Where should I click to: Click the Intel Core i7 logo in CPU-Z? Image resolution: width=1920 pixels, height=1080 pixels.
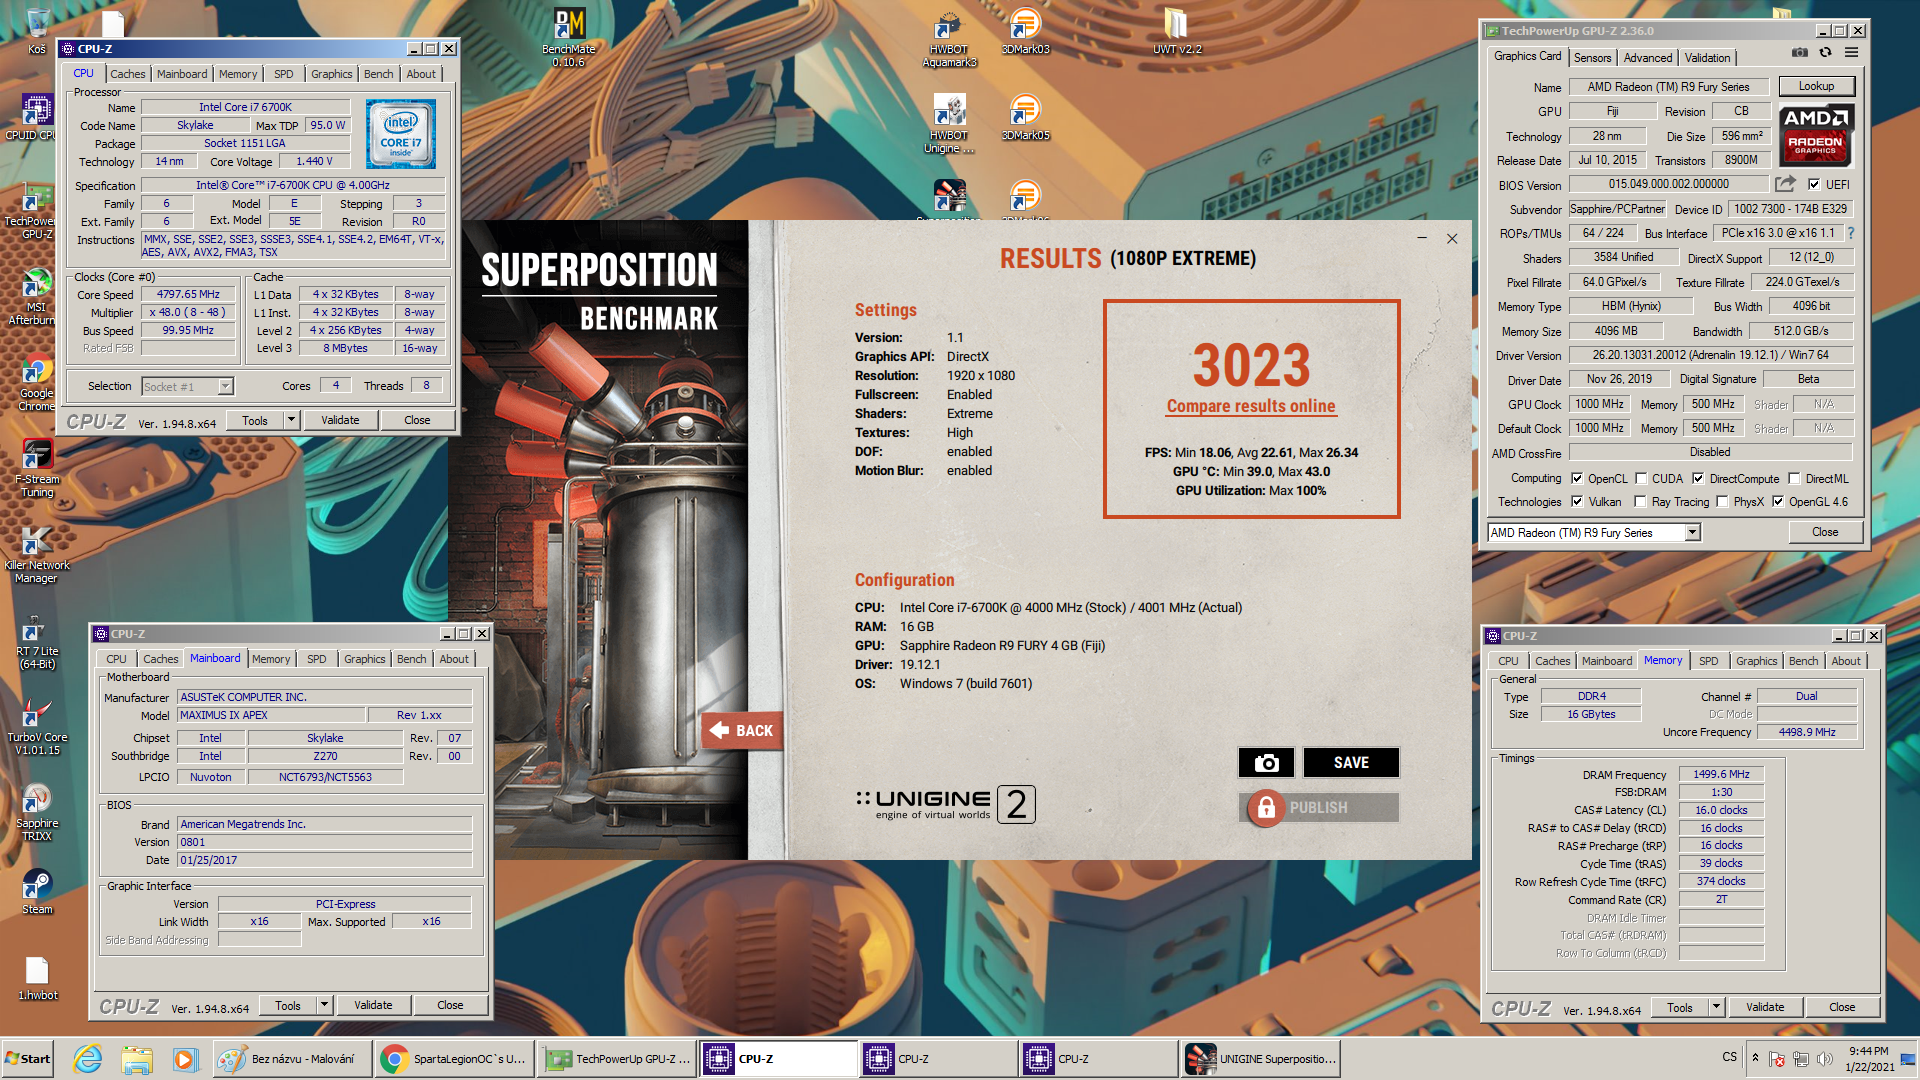coord(400,134)
